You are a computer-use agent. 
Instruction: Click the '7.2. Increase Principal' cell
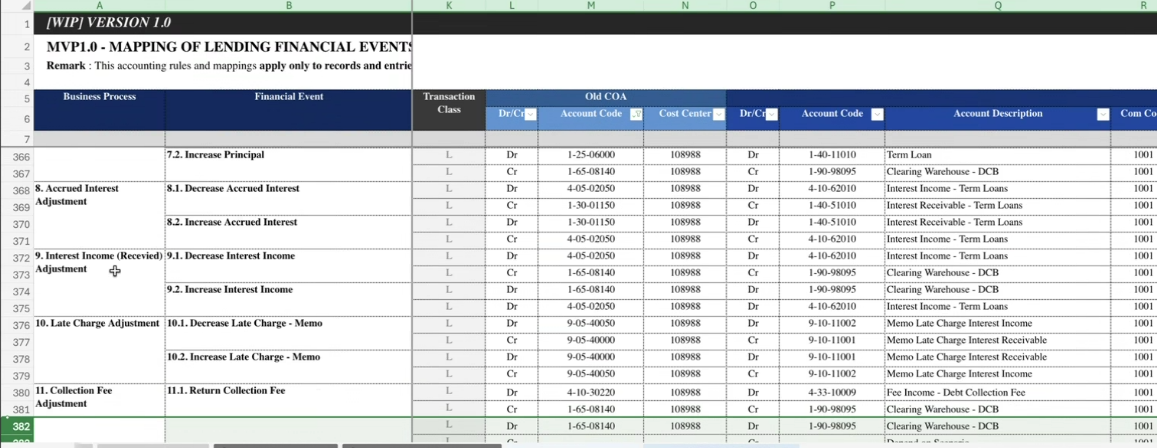pyautogui.click(x=288, y=156)
